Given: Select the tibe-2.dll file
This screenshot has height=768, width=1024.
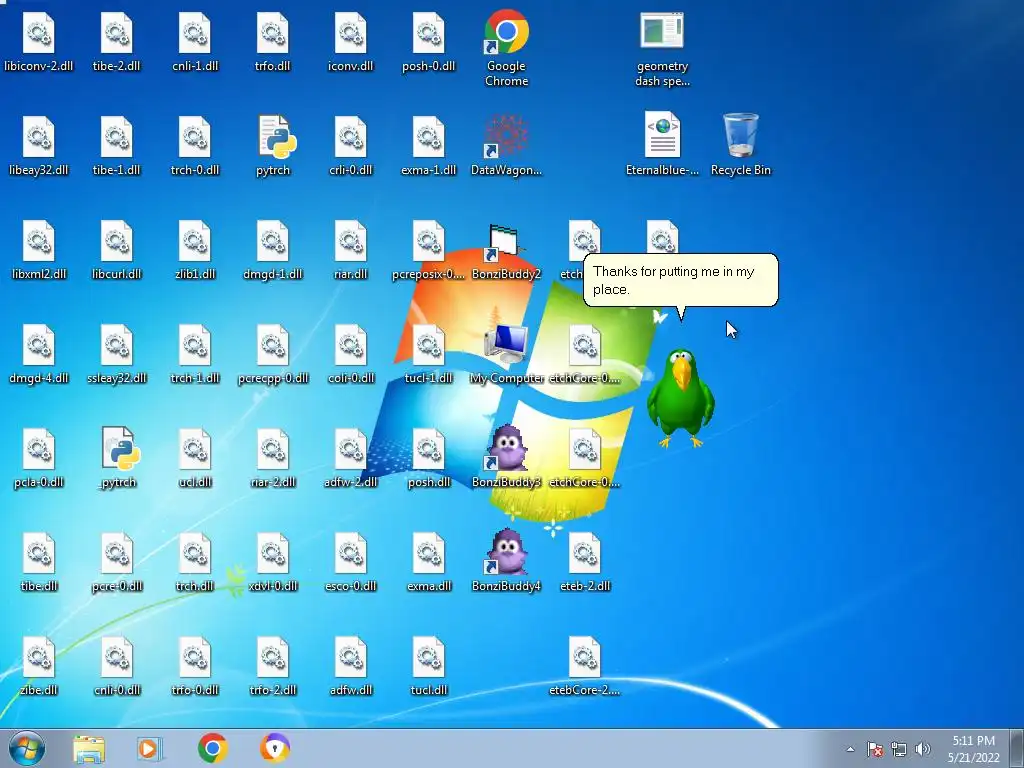Looking at the screenshot, I should click(x=117, y=42).
